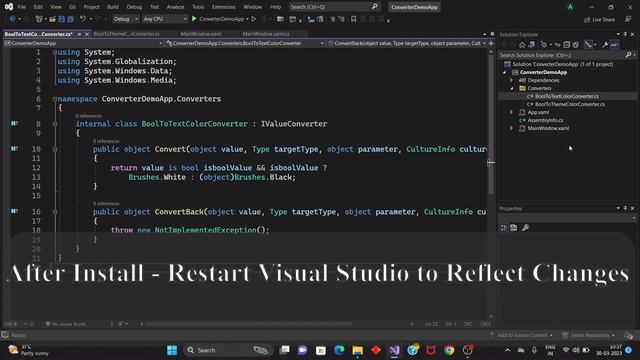Click Solution Explorer Home icon
Screen dimensions: 640x360
[x=522, y=45]
